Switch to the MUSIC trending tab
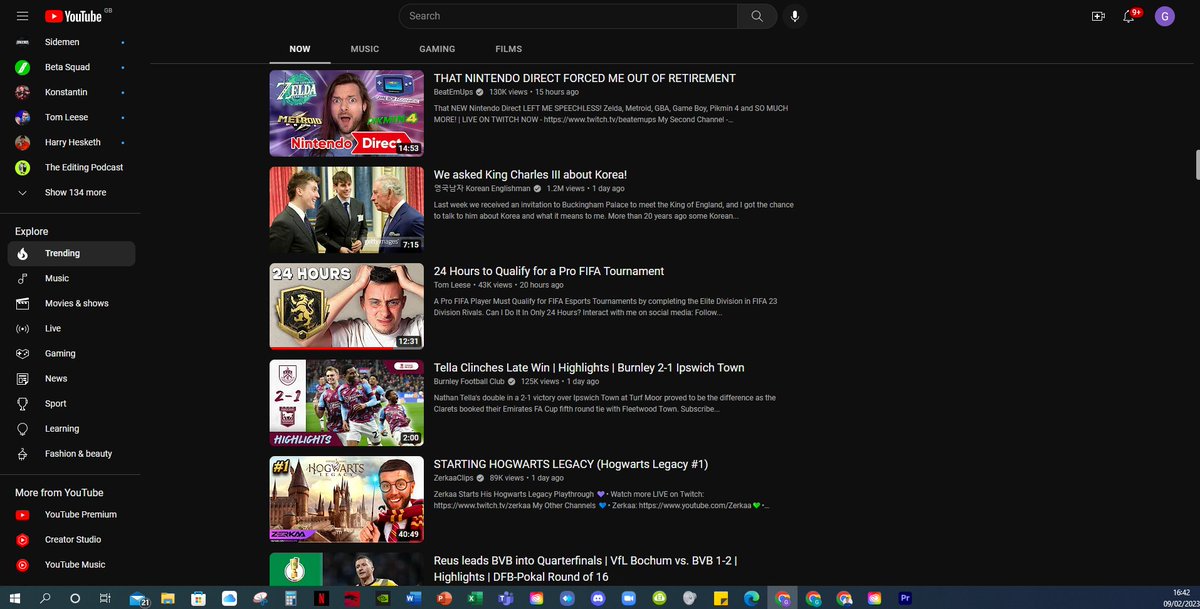 pos(365,49)
